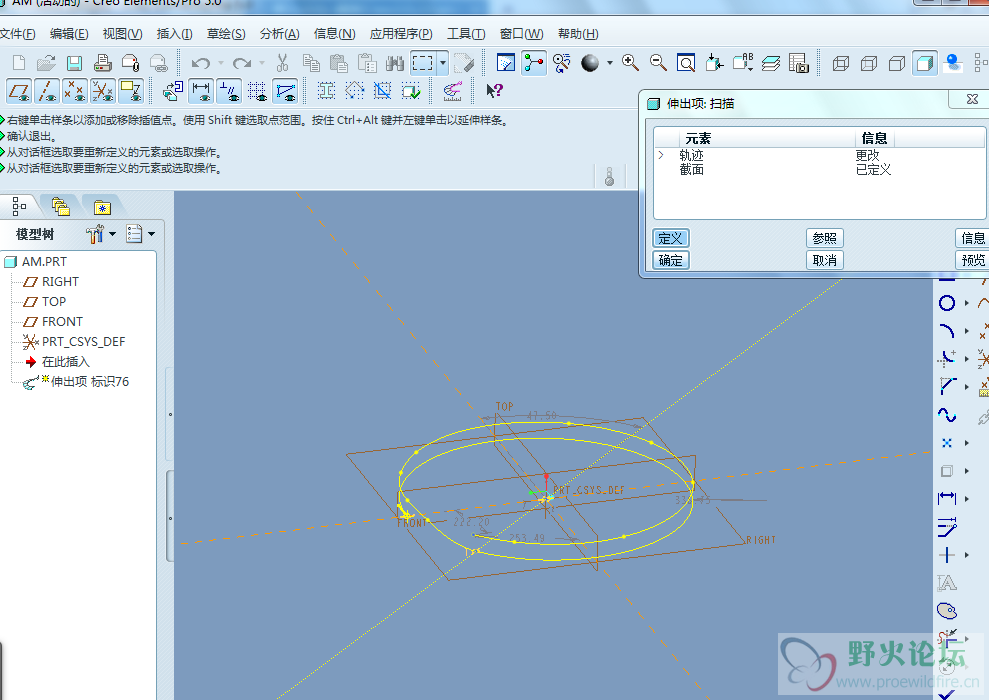Open the binoculars search tool

click(395, 63)
